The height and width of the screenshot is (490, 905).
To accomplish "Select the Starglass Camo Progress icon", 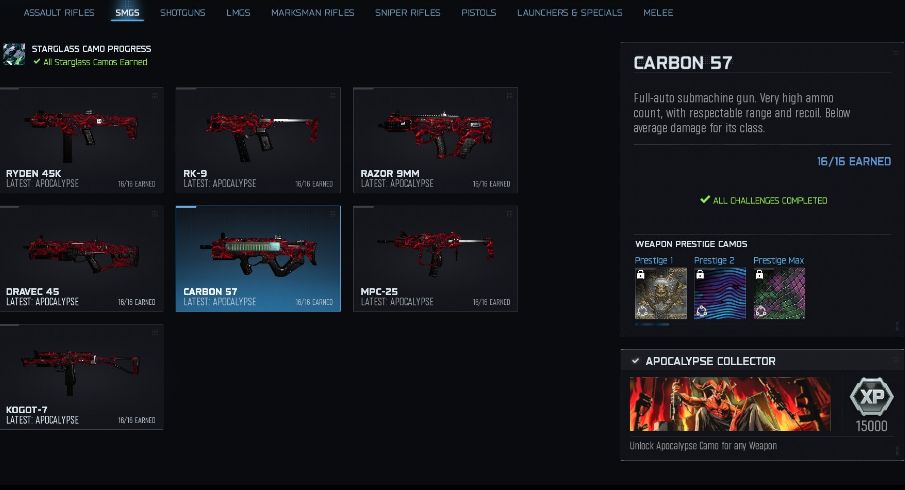I will tap(13, 54).
